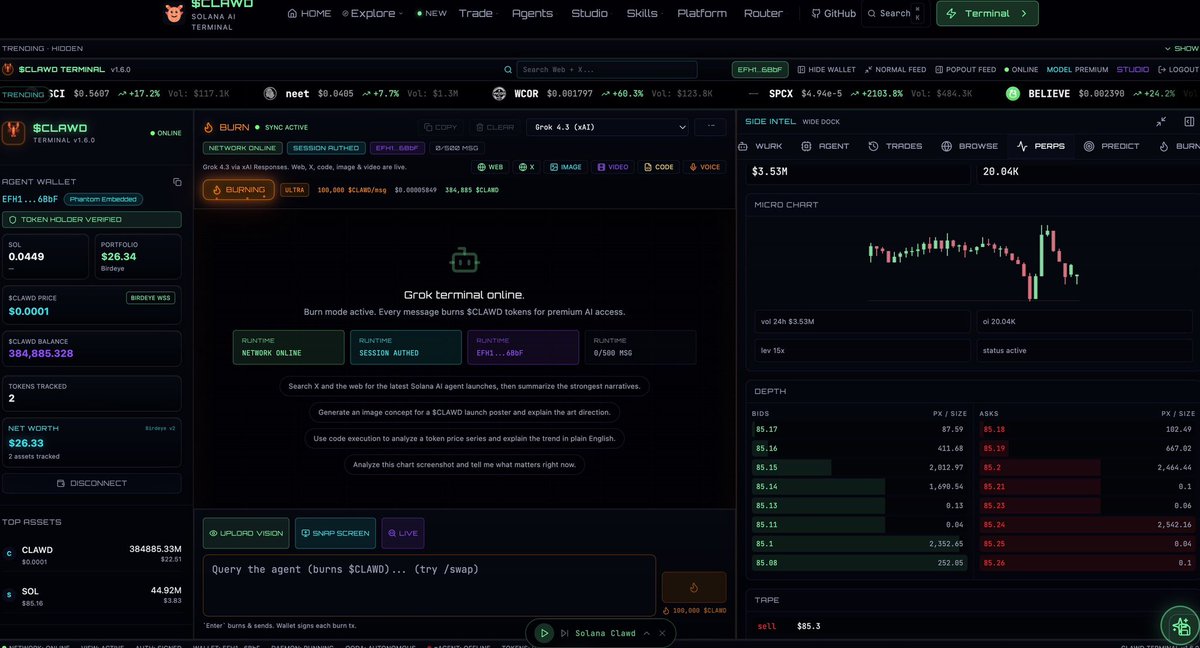Click the BIRDEYE WSS badge
The image size is (1200, 648).
pos(151,298)
